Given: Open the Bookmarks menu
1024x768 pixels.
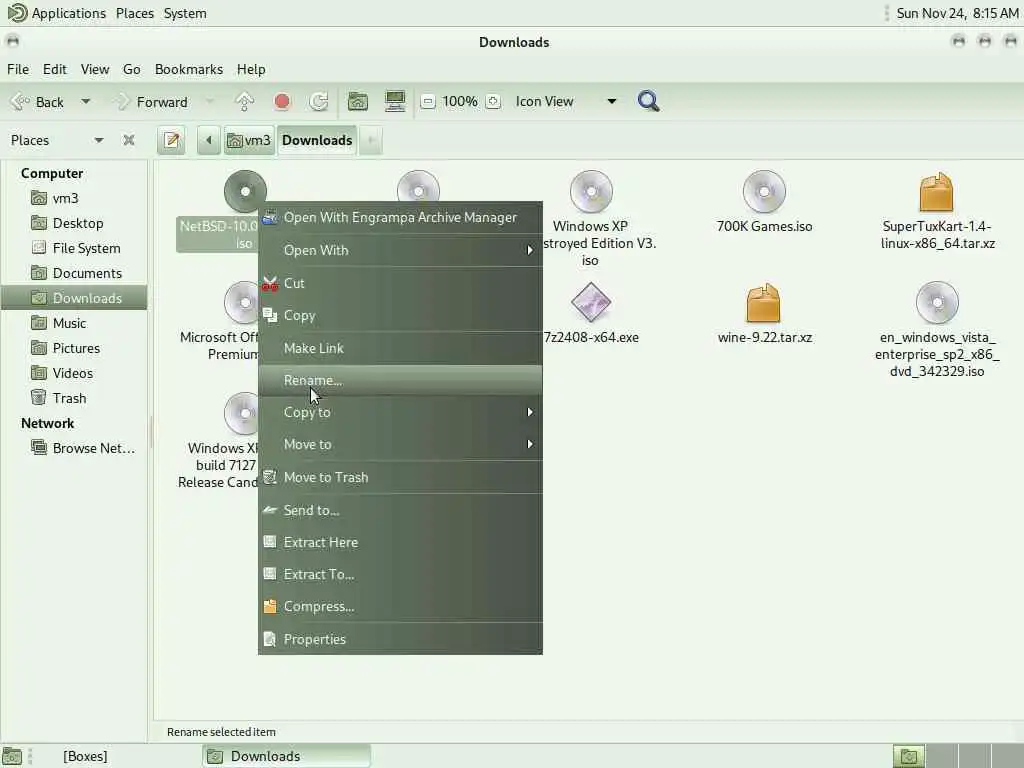Looking at the screenshot, I should pos(189,69).
